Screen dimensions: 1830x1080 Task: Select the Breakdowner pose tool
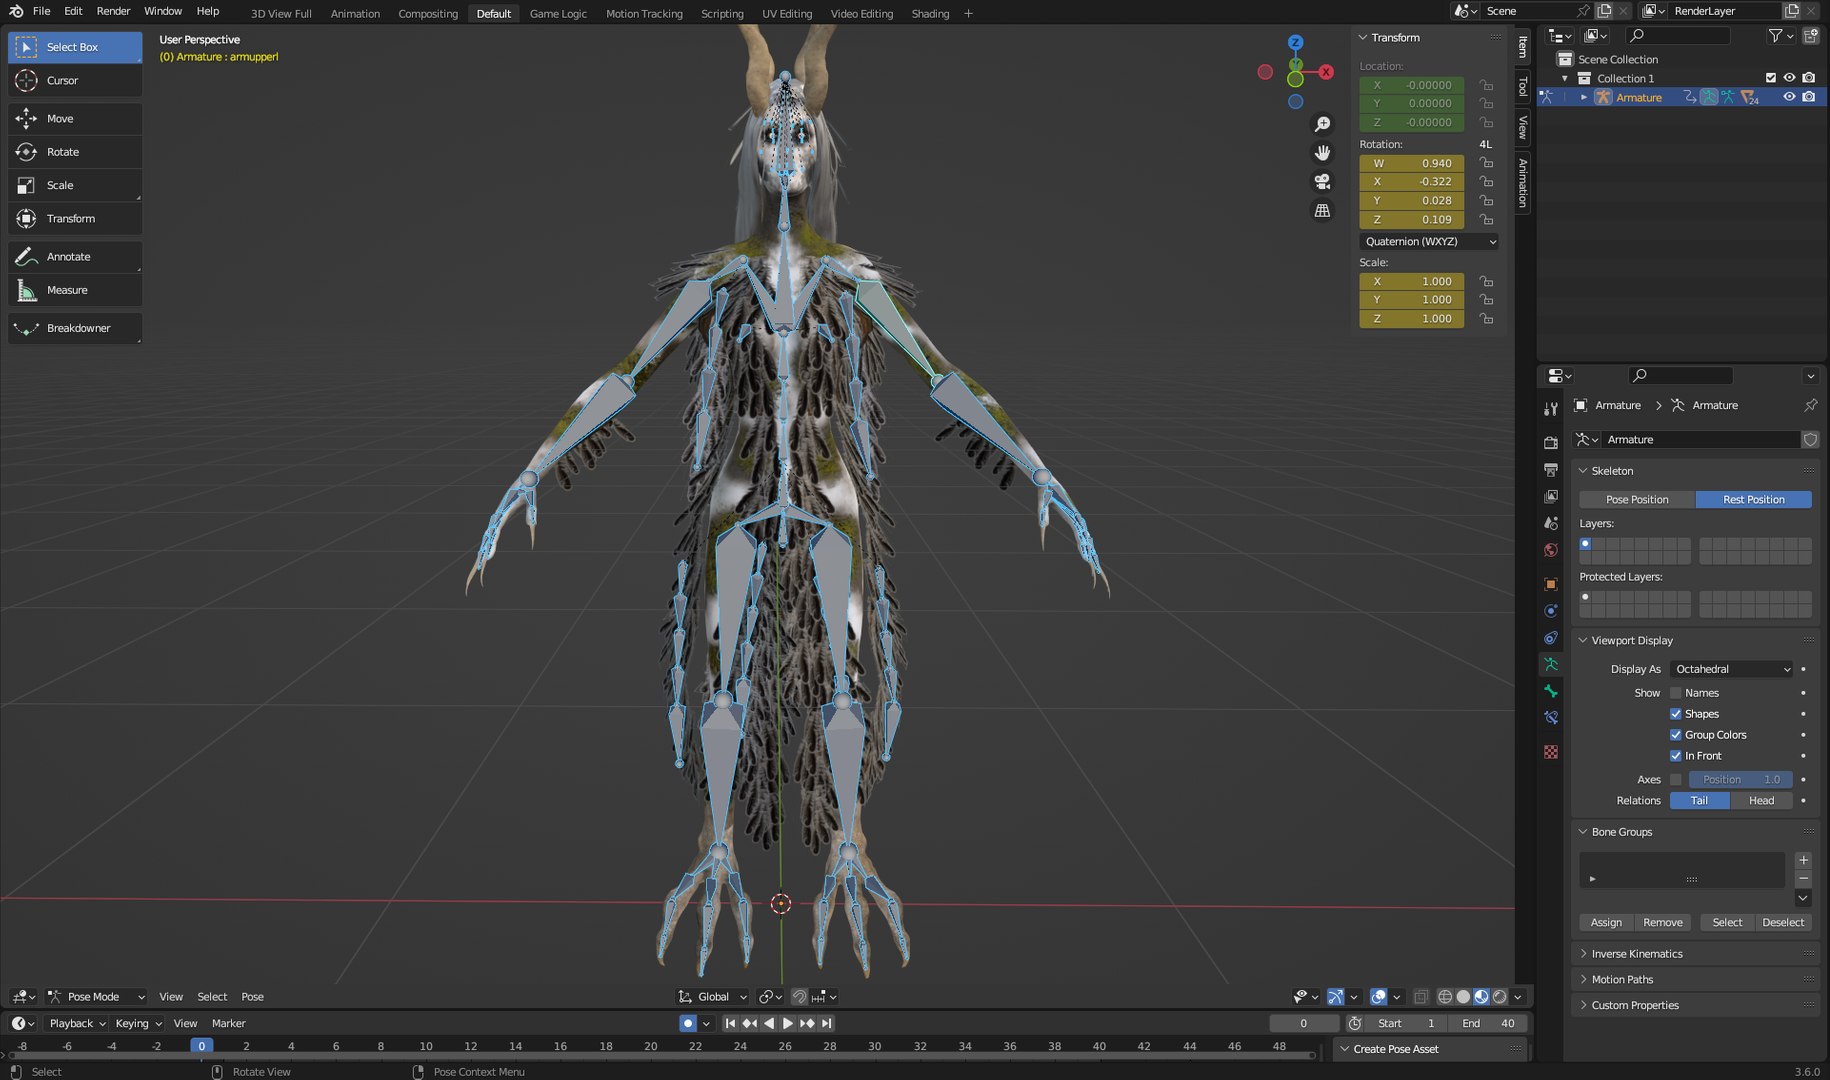75,328
